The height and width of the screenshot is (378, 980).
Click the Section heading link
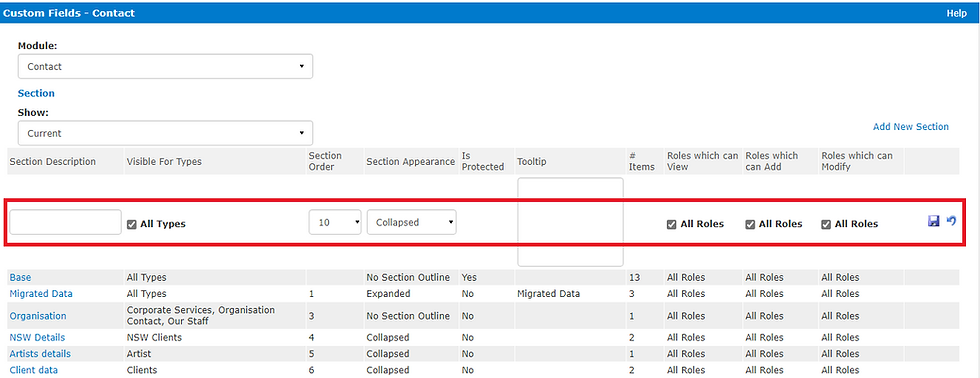(x=36, y=93)
